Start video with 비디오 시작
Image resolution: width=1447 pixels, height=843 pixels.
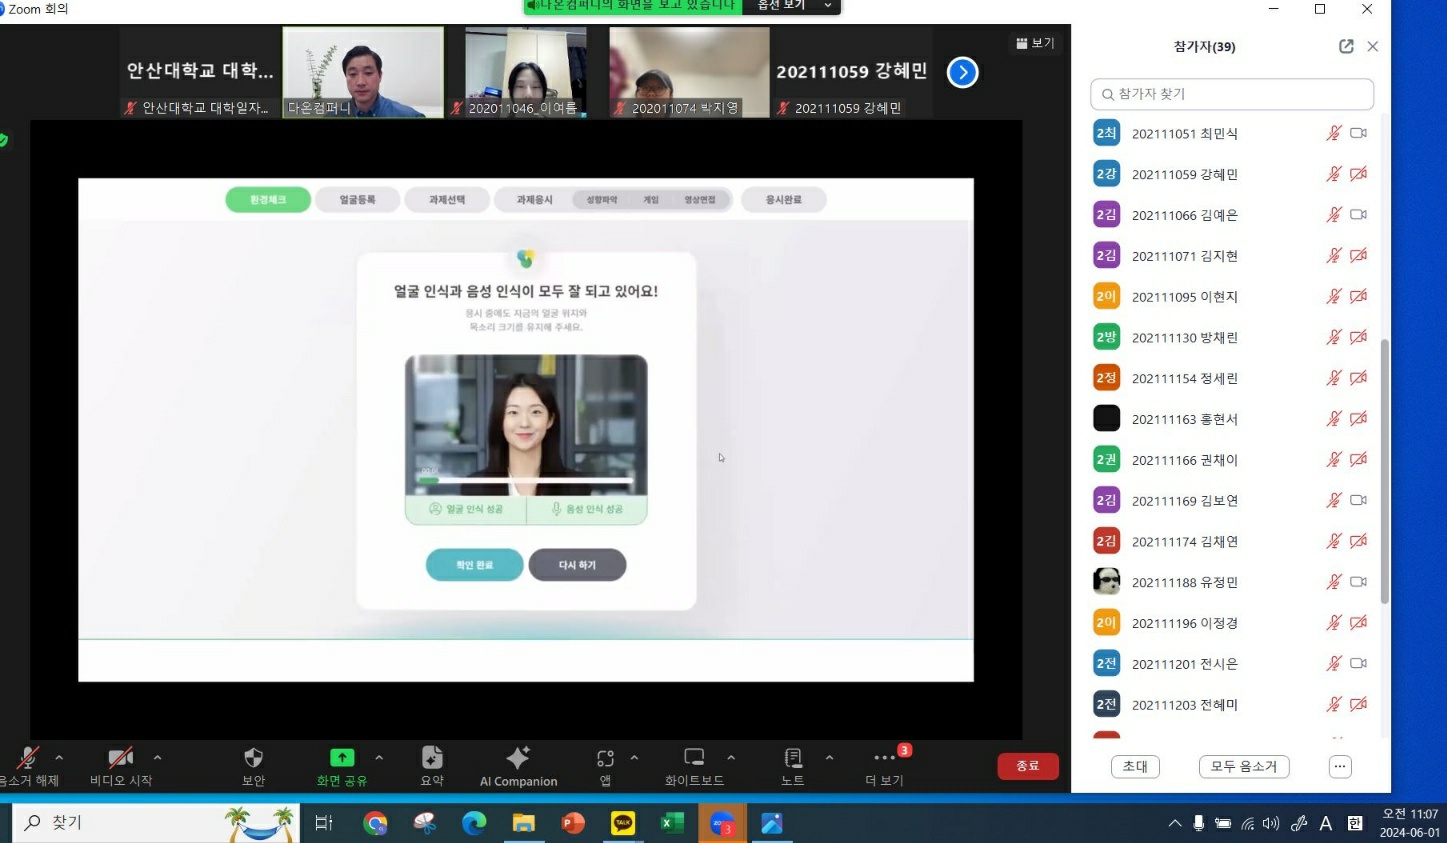click(121, 758)
